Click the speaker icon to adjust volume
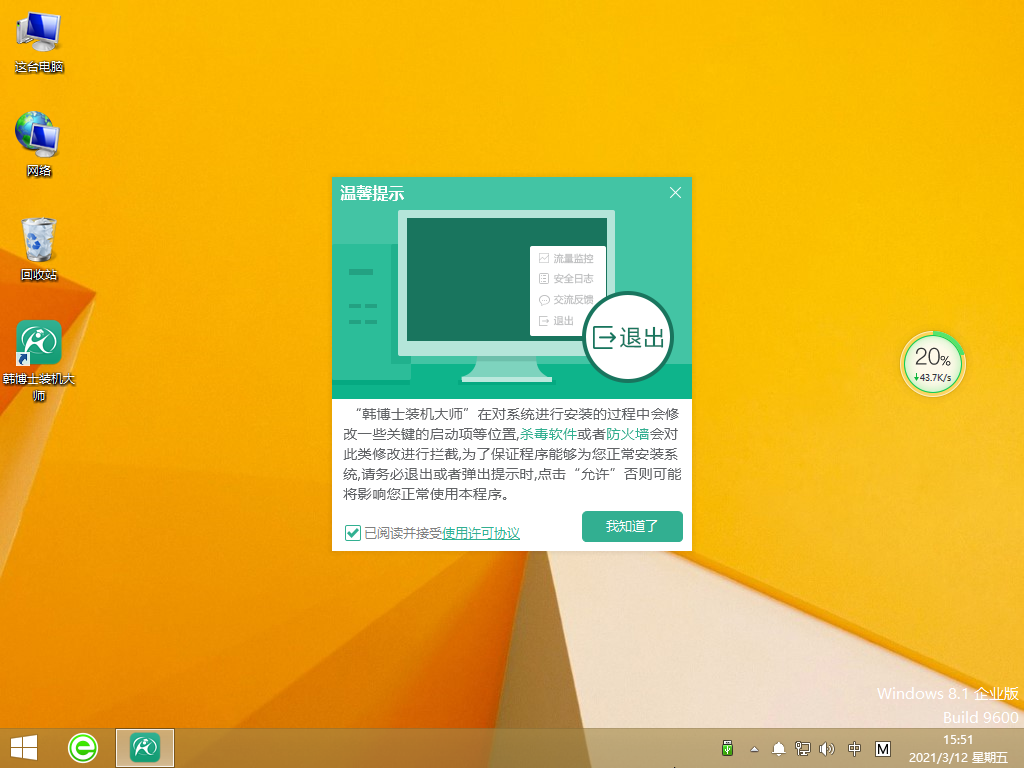 [x=826, y=747]
